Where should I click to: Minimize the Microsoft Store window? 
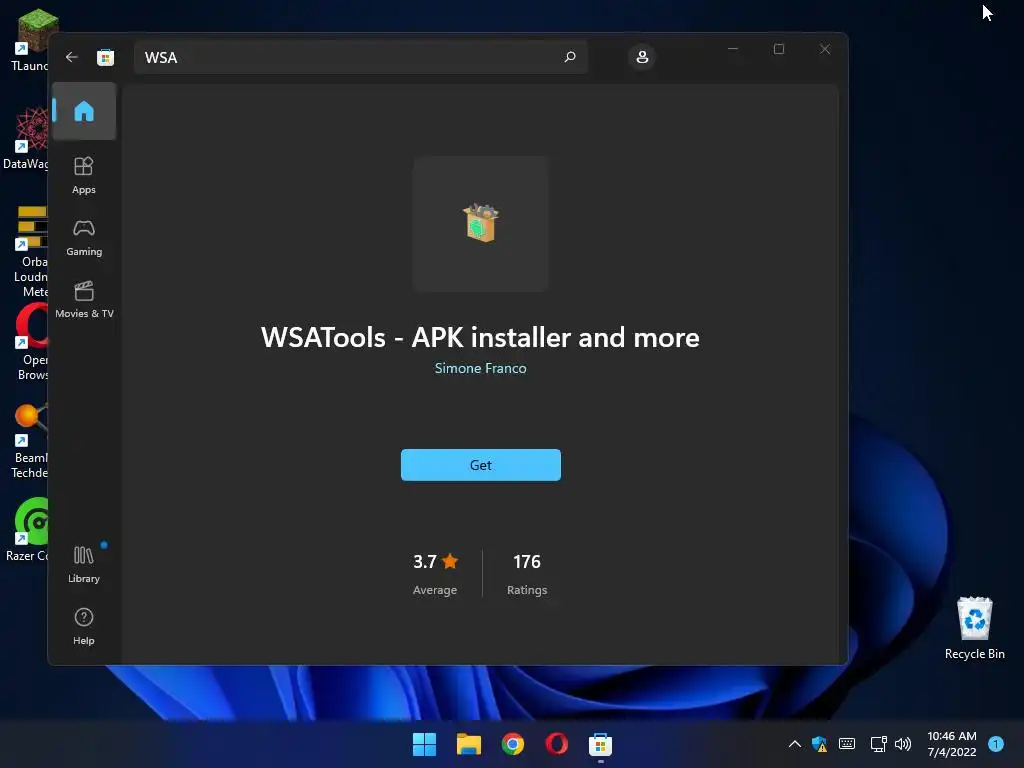[x=733, y=49]
